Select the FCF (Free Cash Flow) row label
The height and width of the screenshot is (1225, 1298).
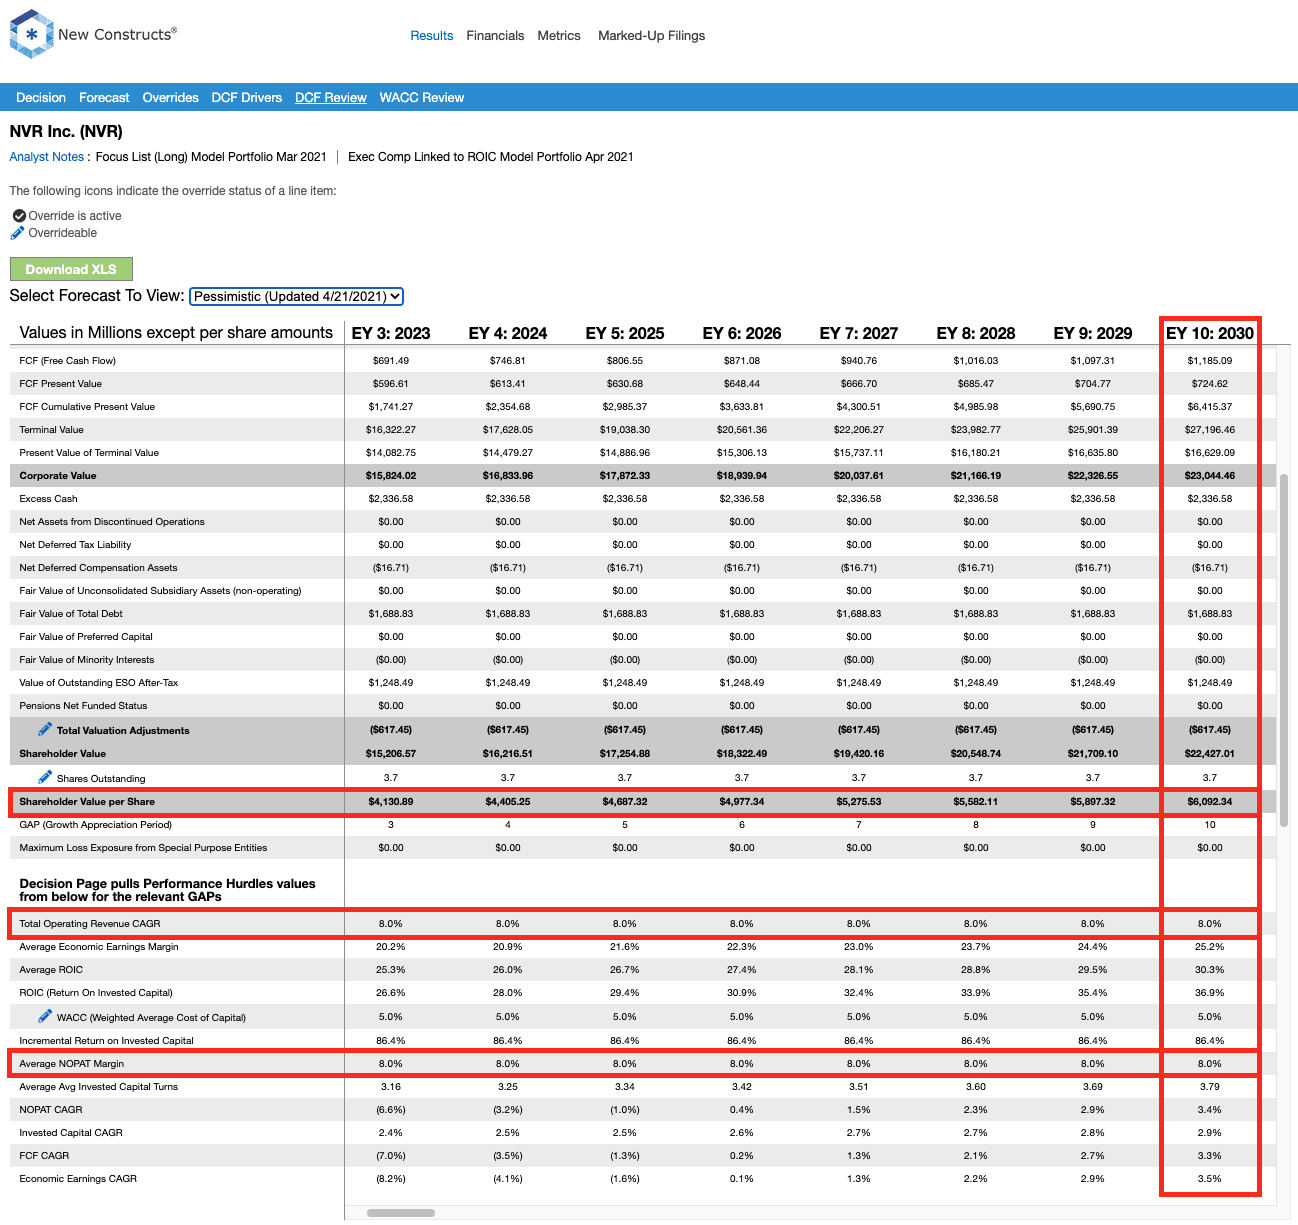pos(68,360)
